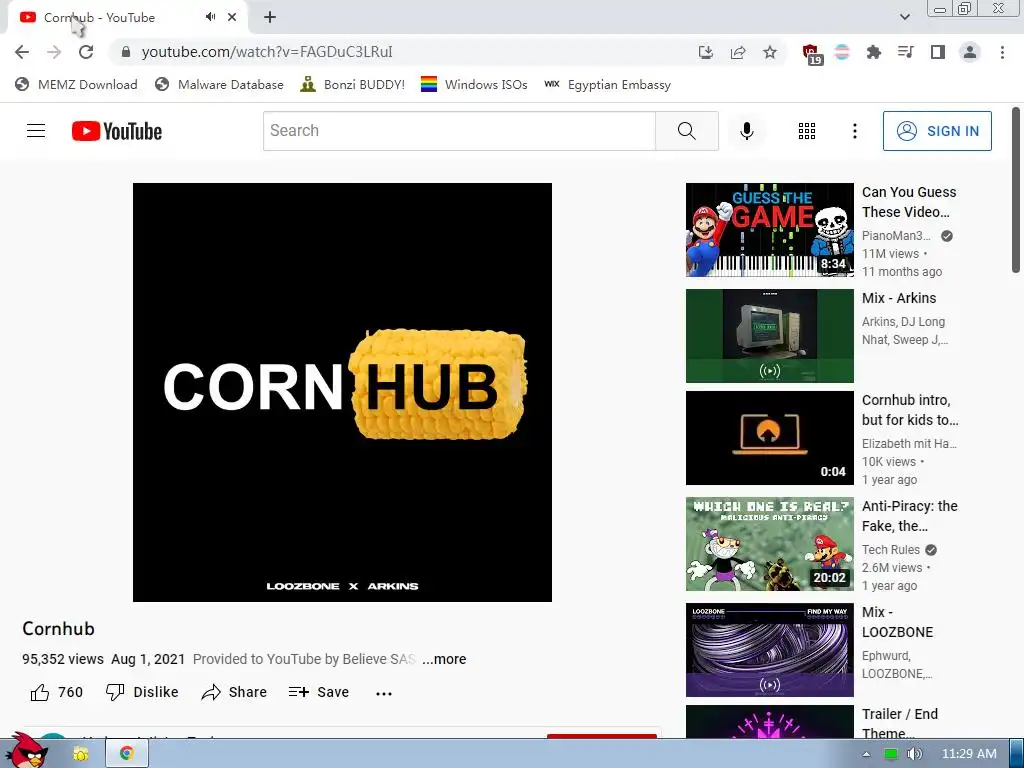Viewport: 1024px width, 768px height.
Task: Open the media control toolbar icon
Action: (x=905, y=52)
